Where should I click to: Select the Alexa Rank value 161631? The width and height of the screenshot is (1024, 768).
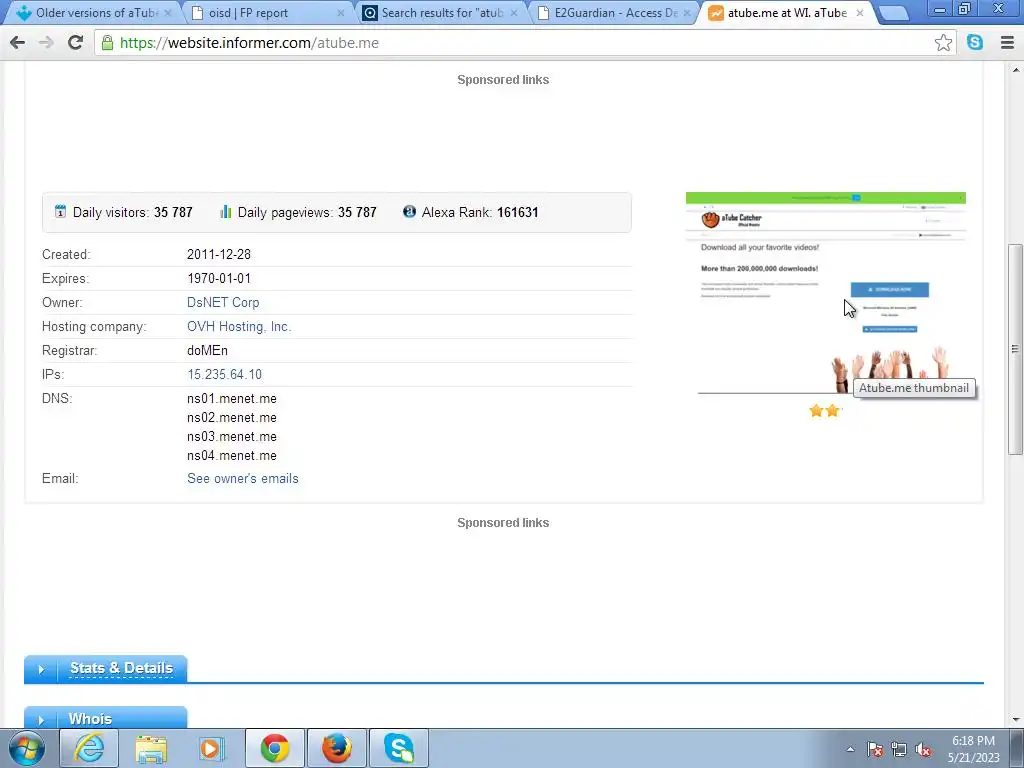click(517, 212)
